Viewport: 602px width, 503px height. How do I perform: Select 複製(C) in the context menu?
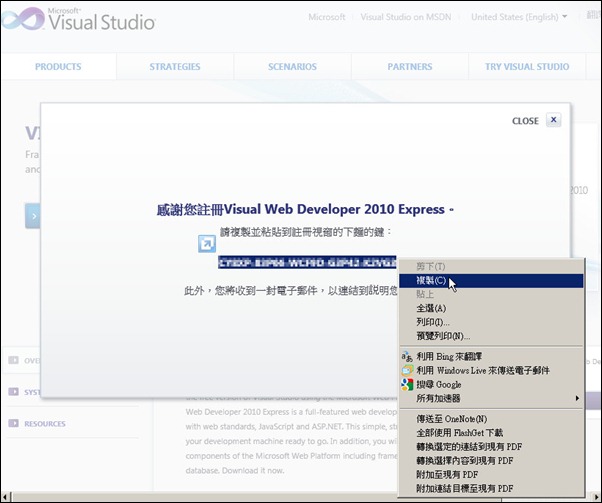[491, 281]
